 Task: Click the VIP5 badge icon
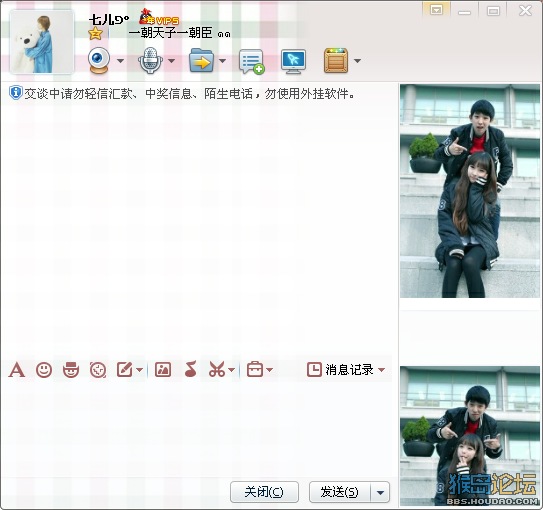point(159,17)
